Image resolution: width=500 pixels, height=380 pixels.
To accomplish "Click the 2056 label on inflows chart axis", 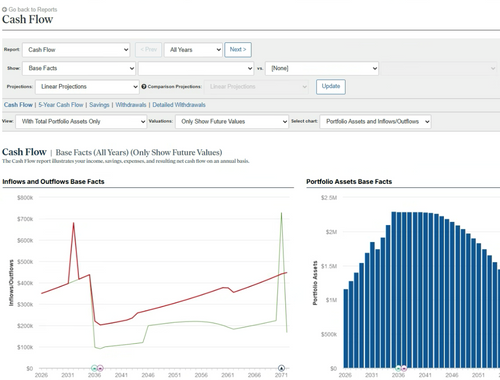I will pos(201,375).
